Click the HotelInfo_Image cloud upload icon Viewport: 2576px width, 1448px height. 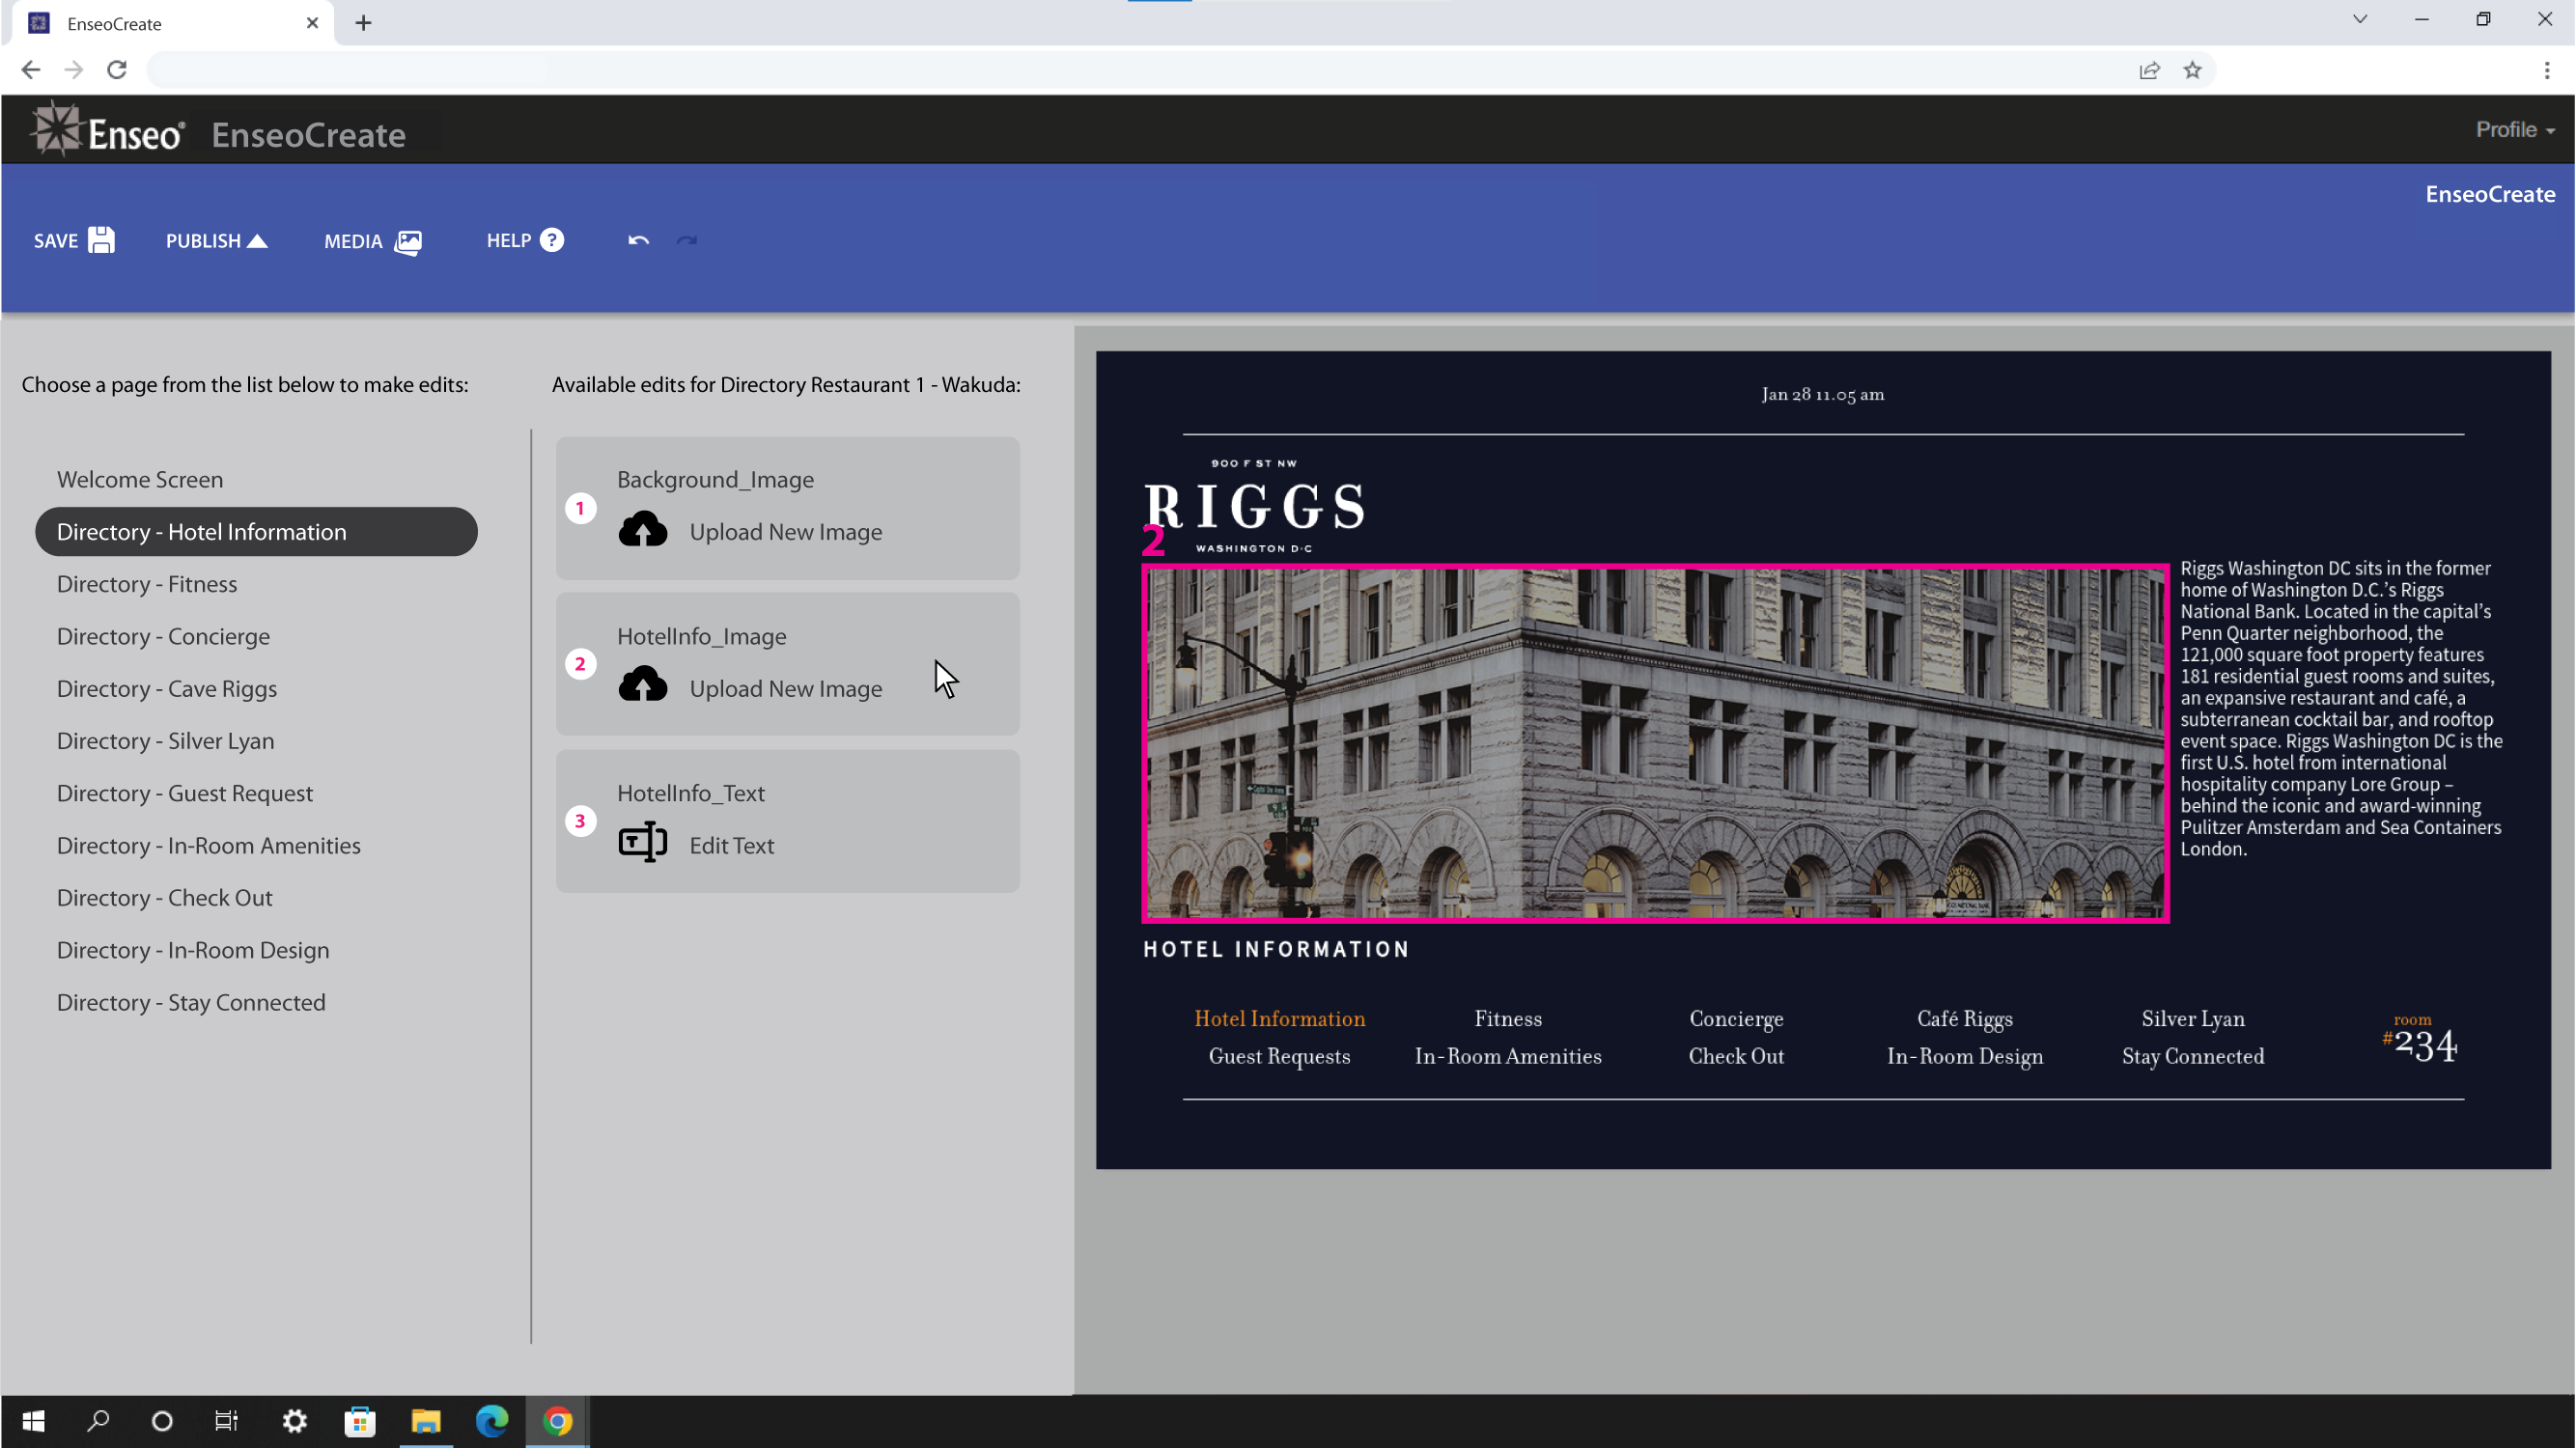(x=642, y=686)
